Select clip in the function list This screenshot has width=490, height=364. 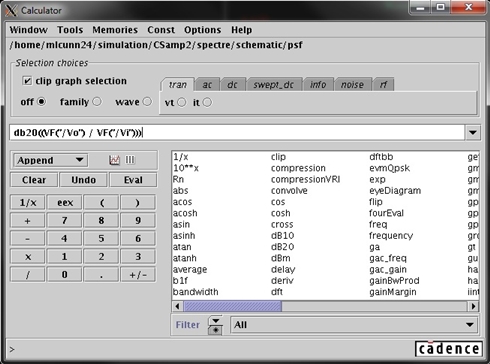point(278,157)
